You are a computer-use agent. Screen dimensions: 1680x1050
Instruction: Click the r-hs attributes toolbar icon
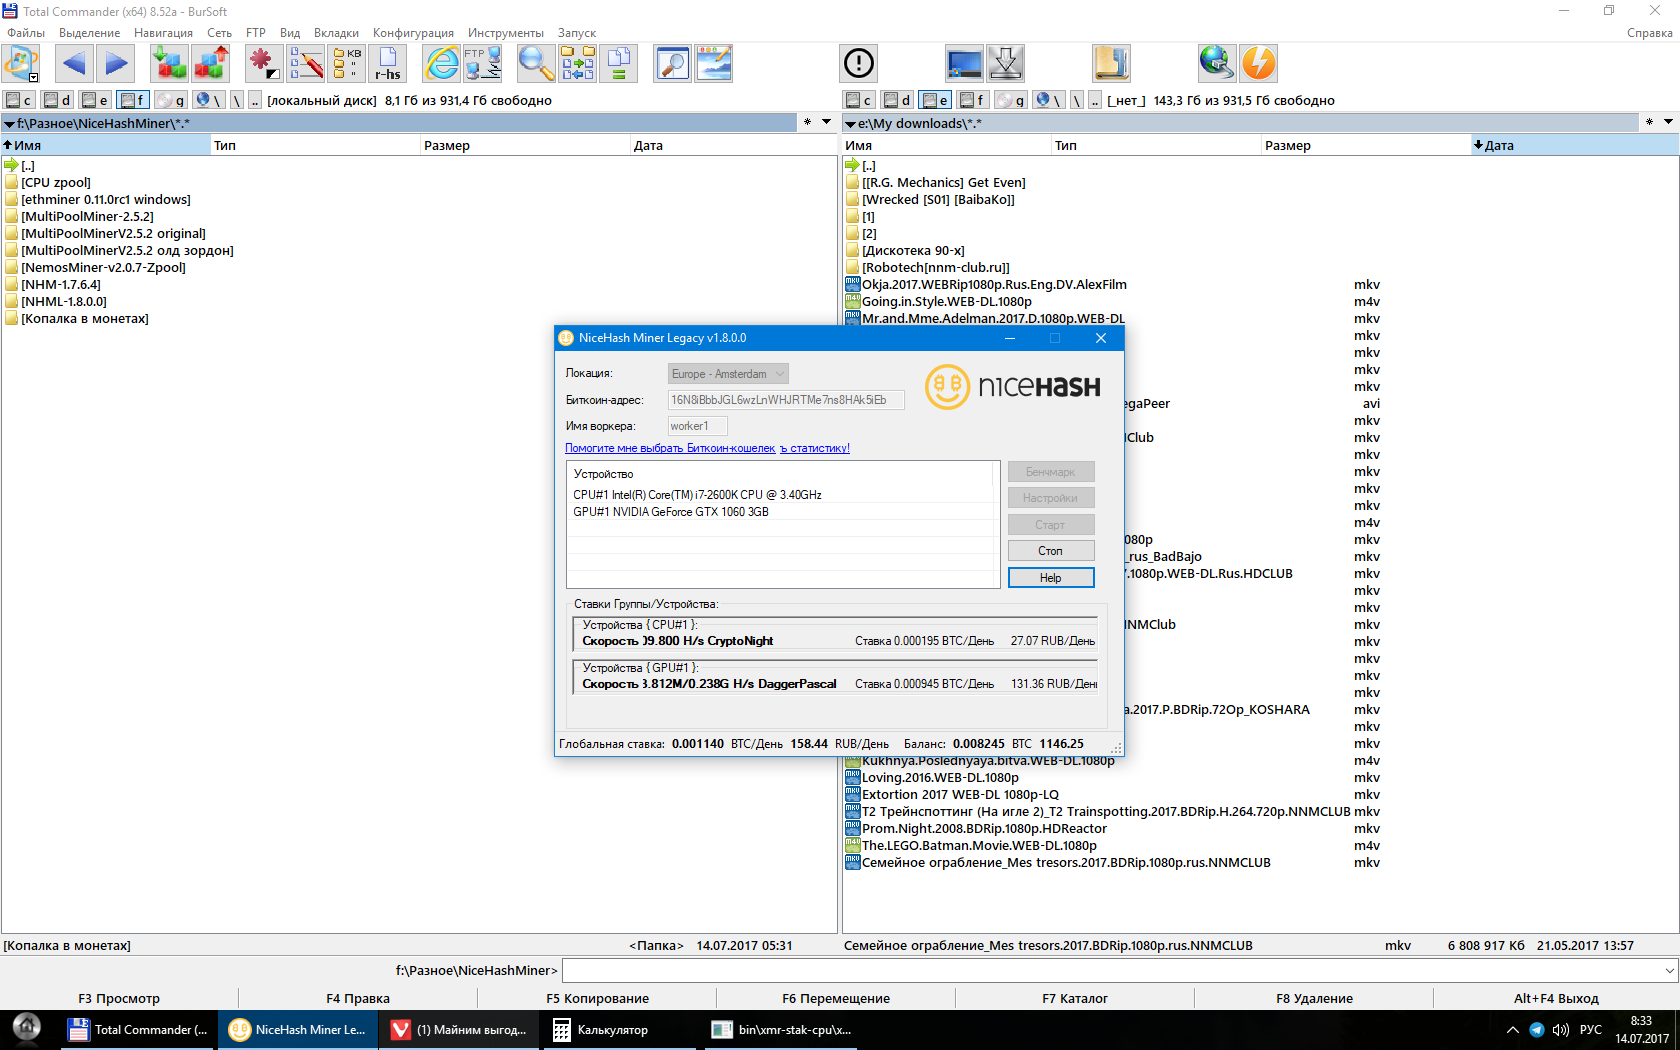tap(388, 64)
